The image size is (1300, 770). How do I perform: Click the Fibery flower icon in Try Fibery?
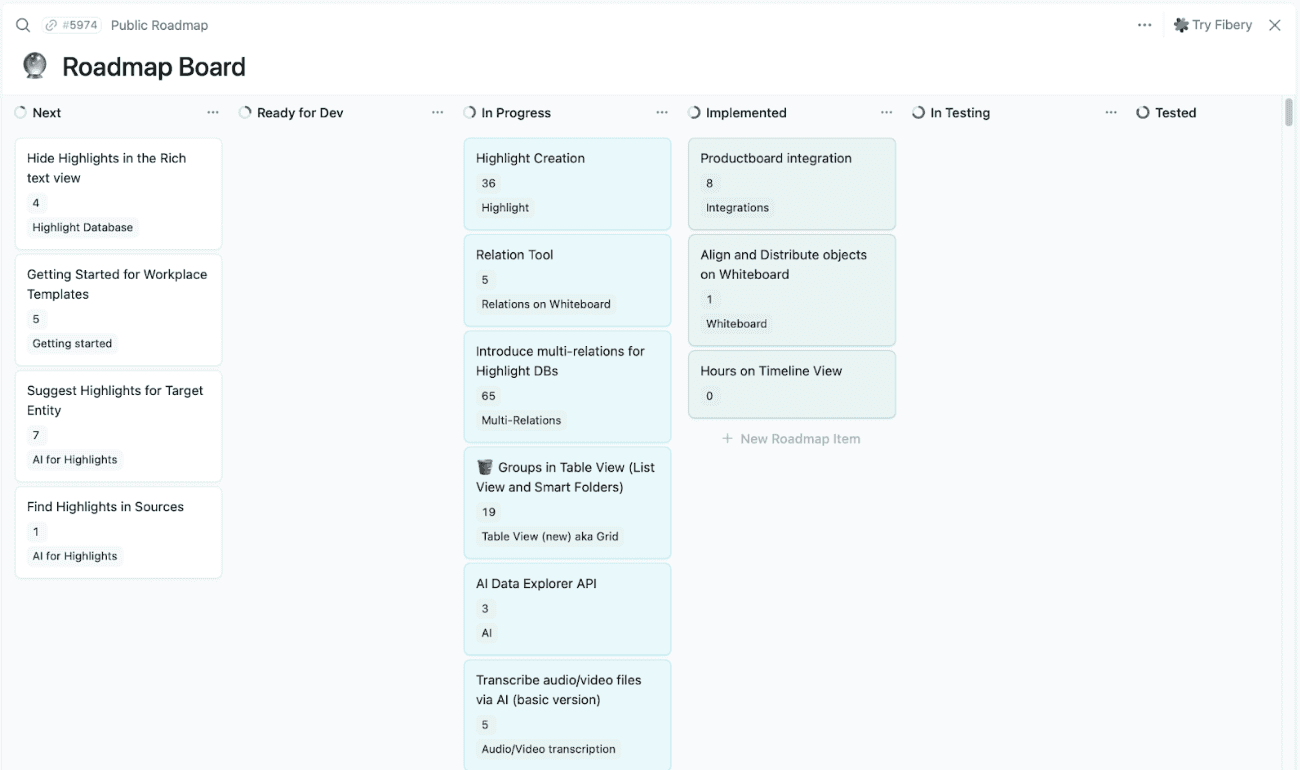tap(1181, 24)
